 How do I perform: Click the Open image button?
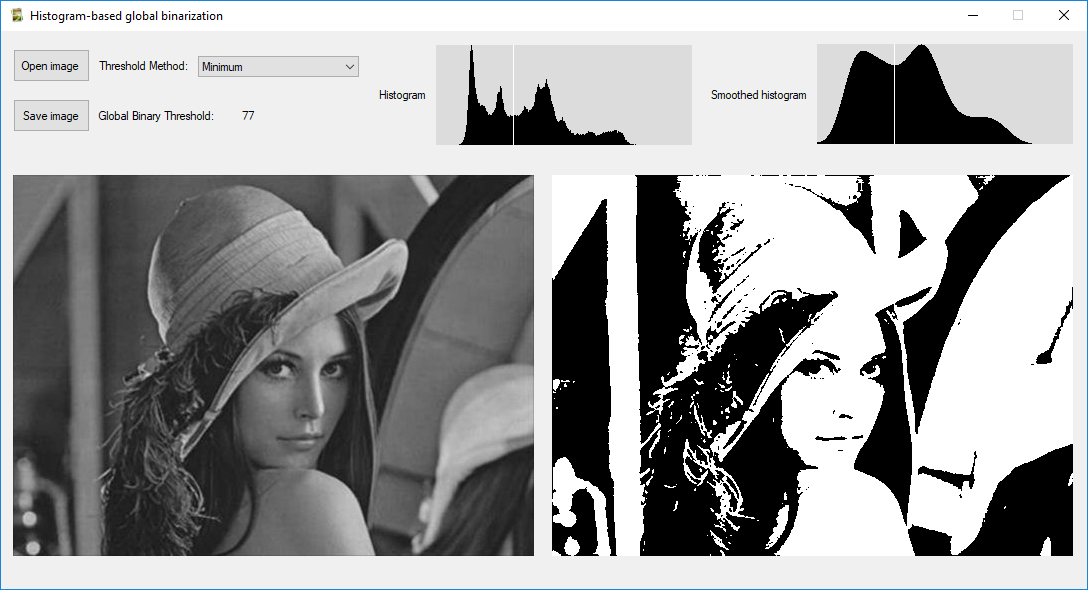[51, 66]
